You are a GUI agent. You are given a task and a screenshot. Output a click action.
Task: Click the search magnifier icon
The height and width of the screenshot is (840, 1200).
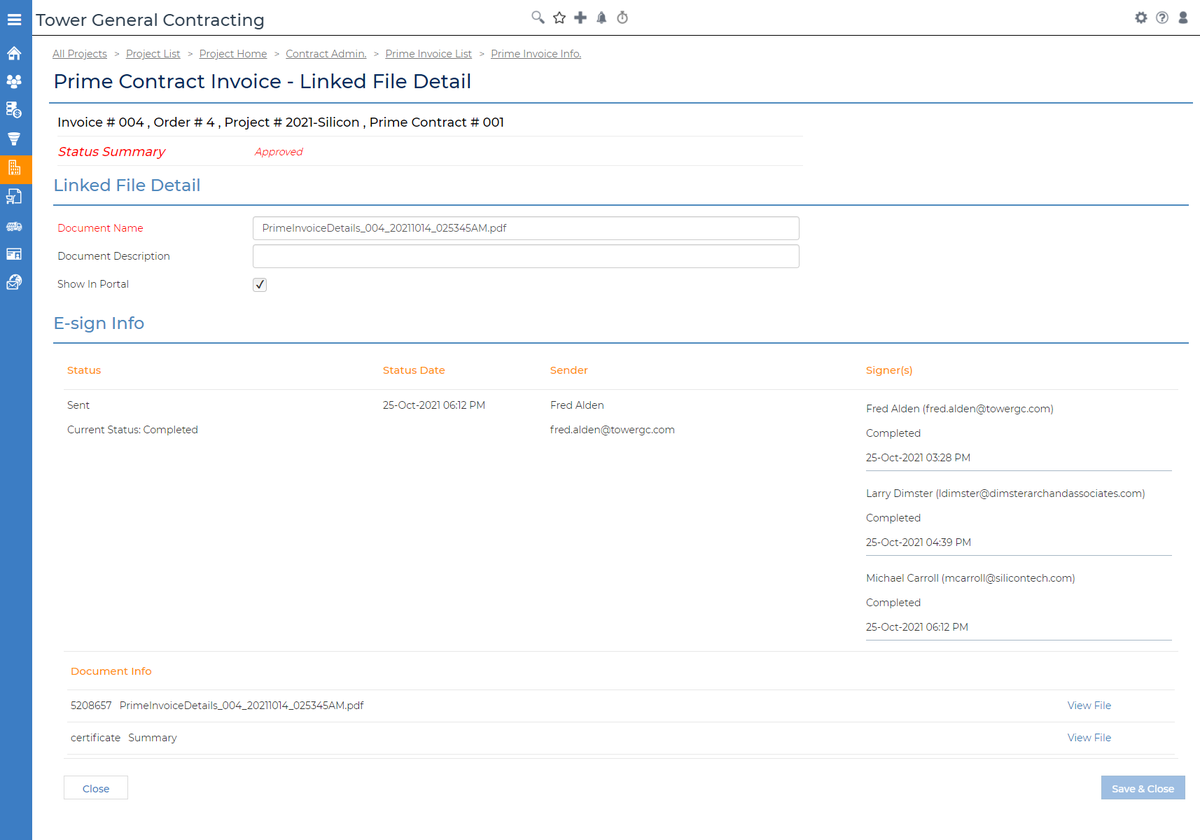[538, 17]
